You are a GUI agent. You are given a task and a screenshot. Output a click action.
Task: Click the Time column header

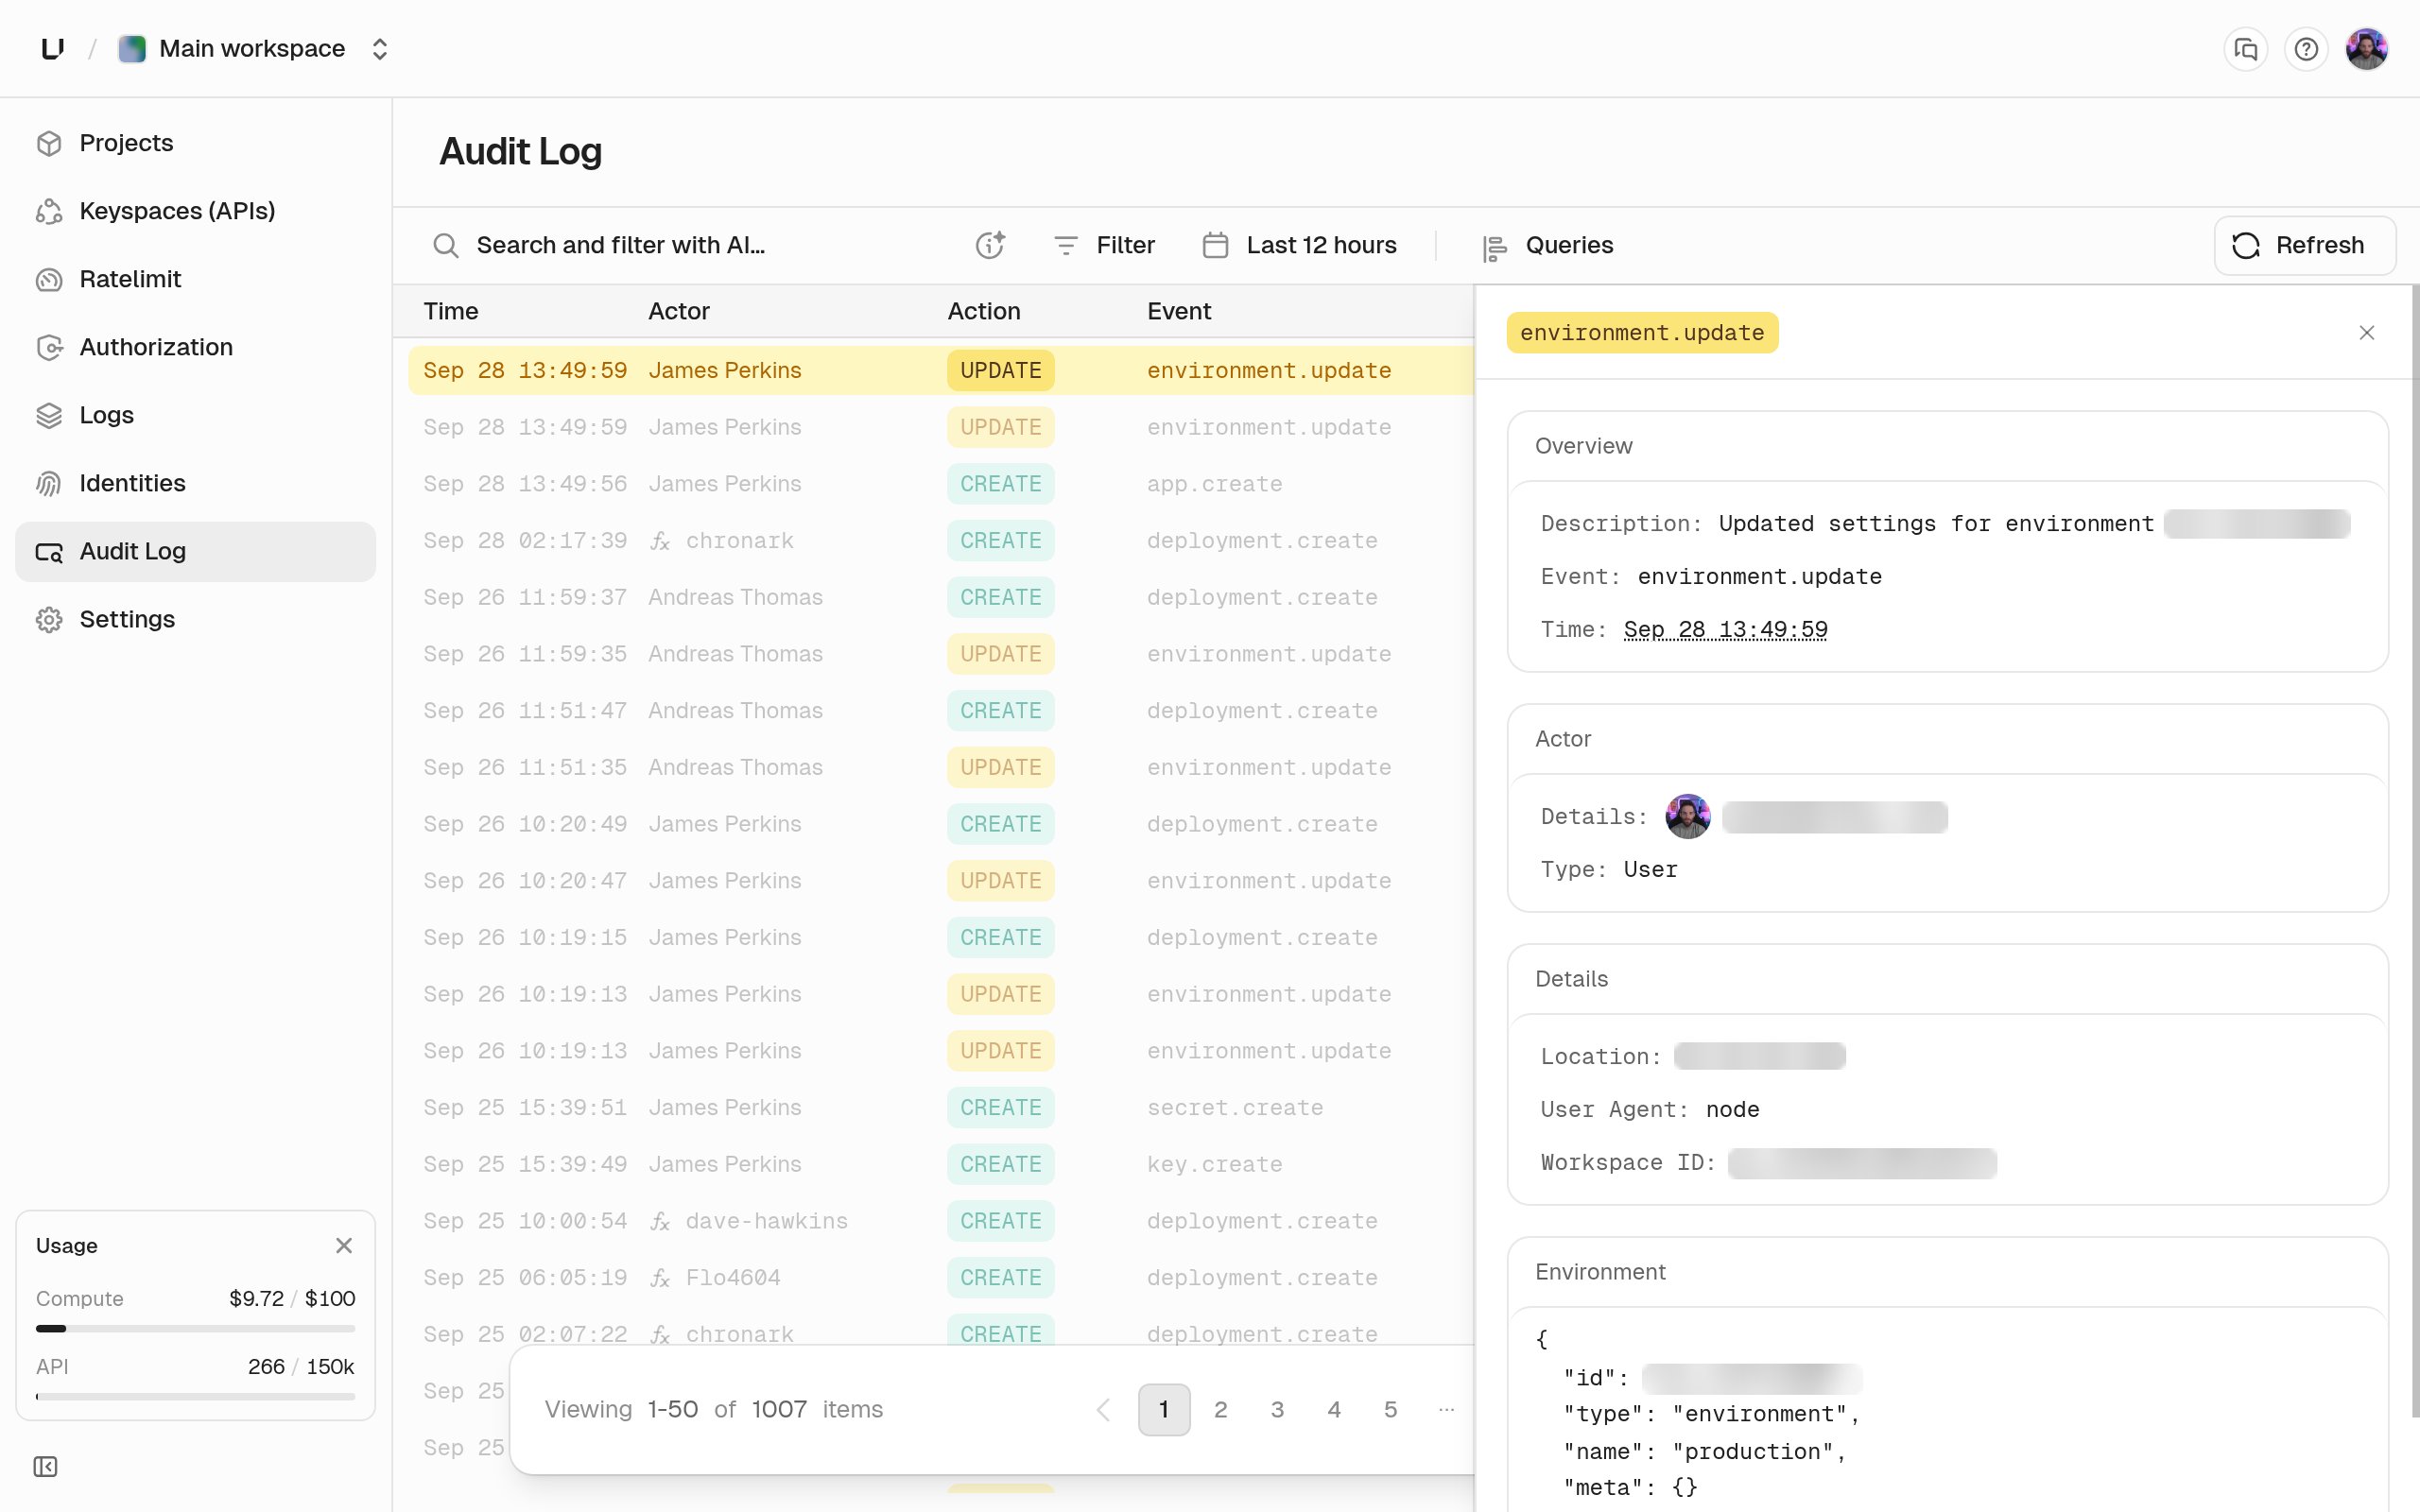point(451,311)
